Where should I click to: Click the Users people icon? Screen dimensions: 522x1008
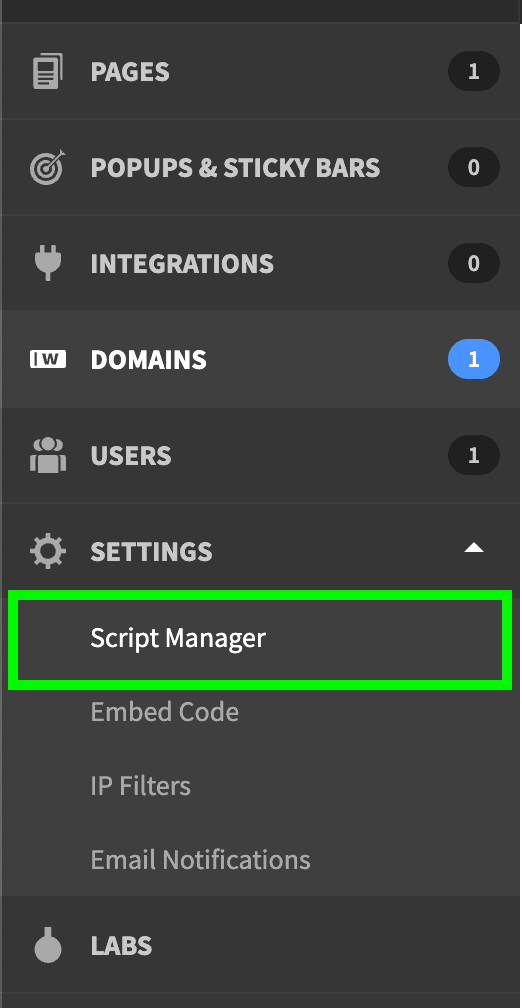point(48,455)
